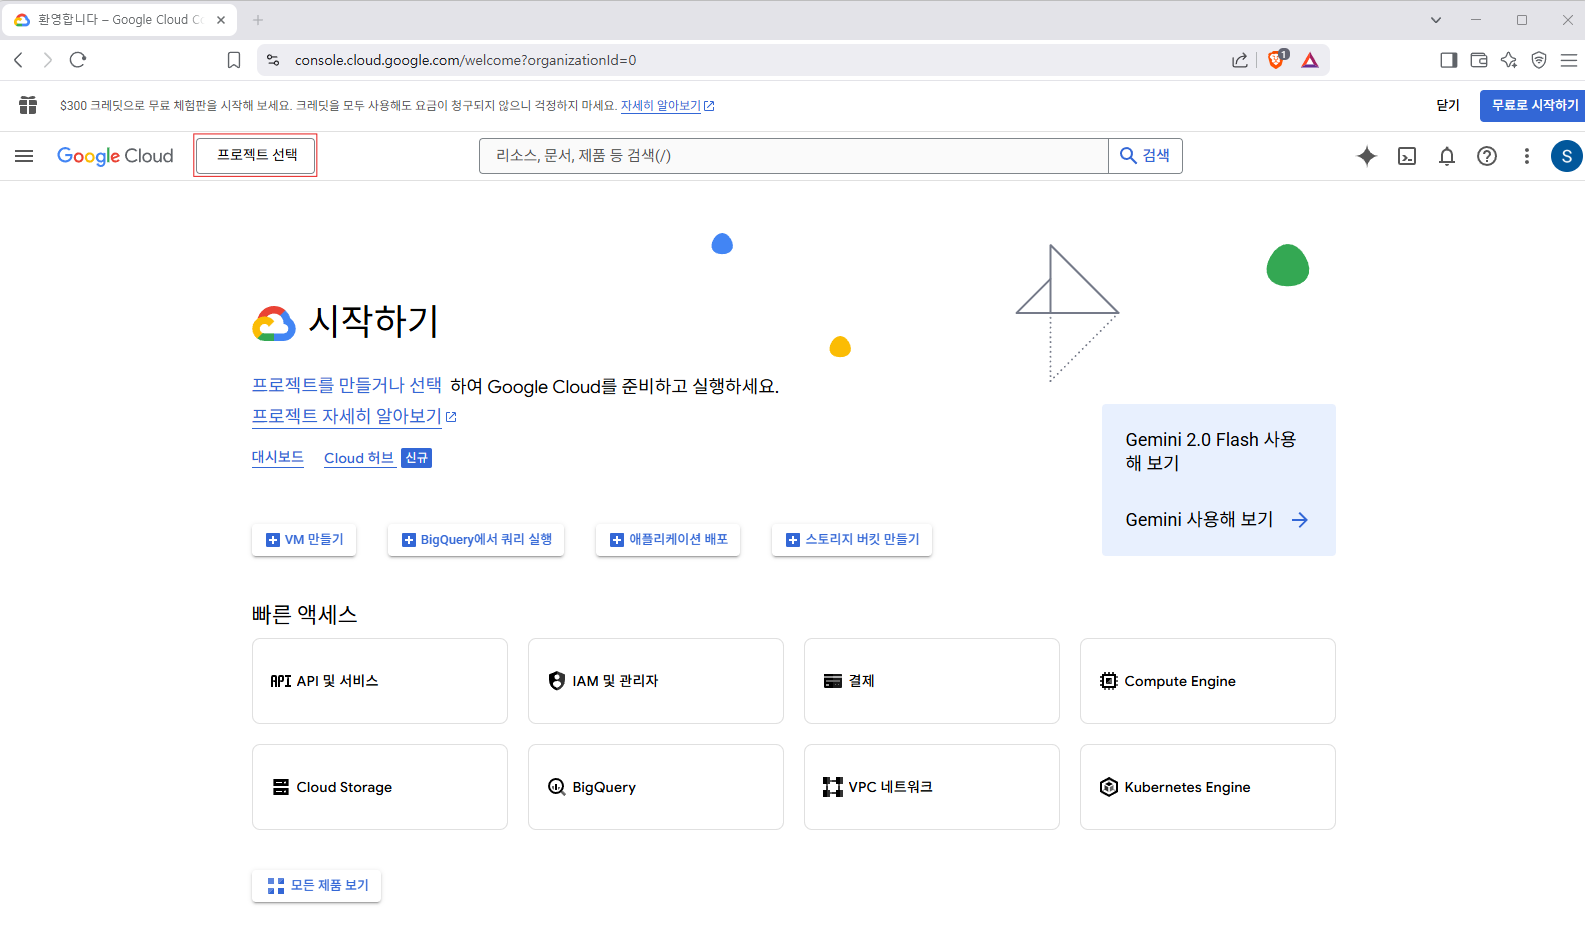
Task: Reload the console page
Action: pos(78,60)
